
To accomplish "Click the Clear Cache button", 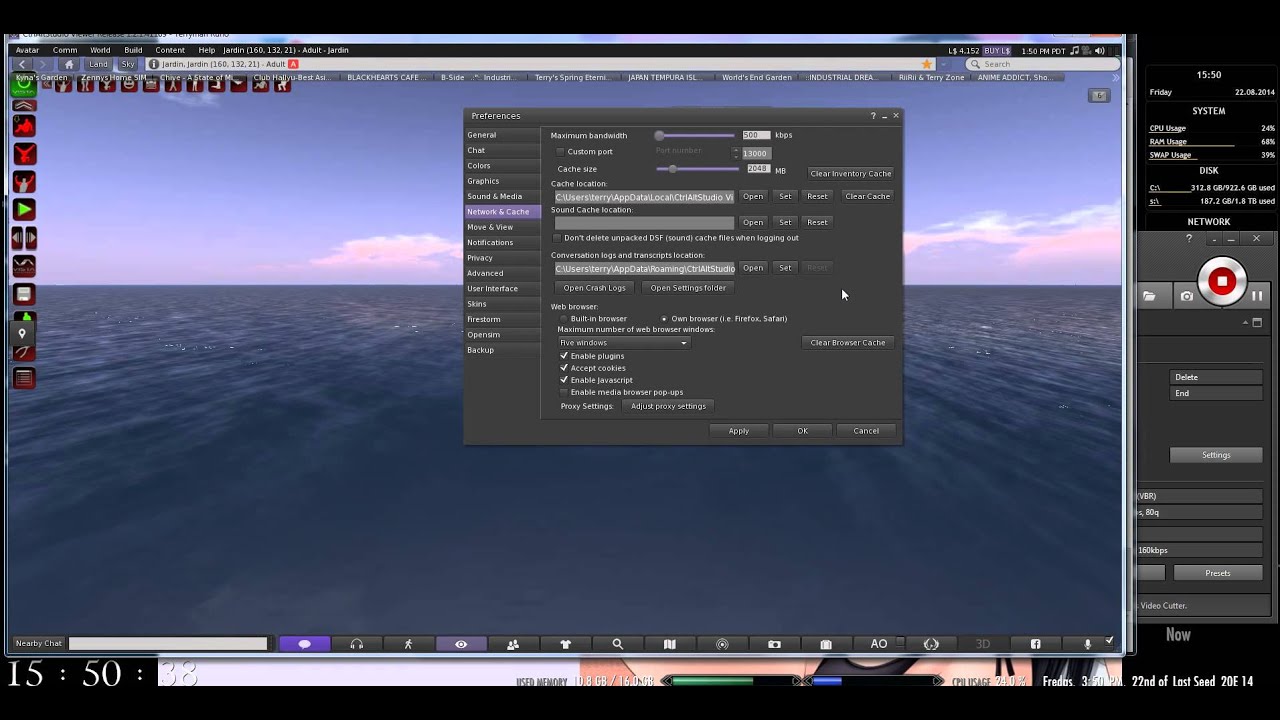I will [x=867, y=196].
